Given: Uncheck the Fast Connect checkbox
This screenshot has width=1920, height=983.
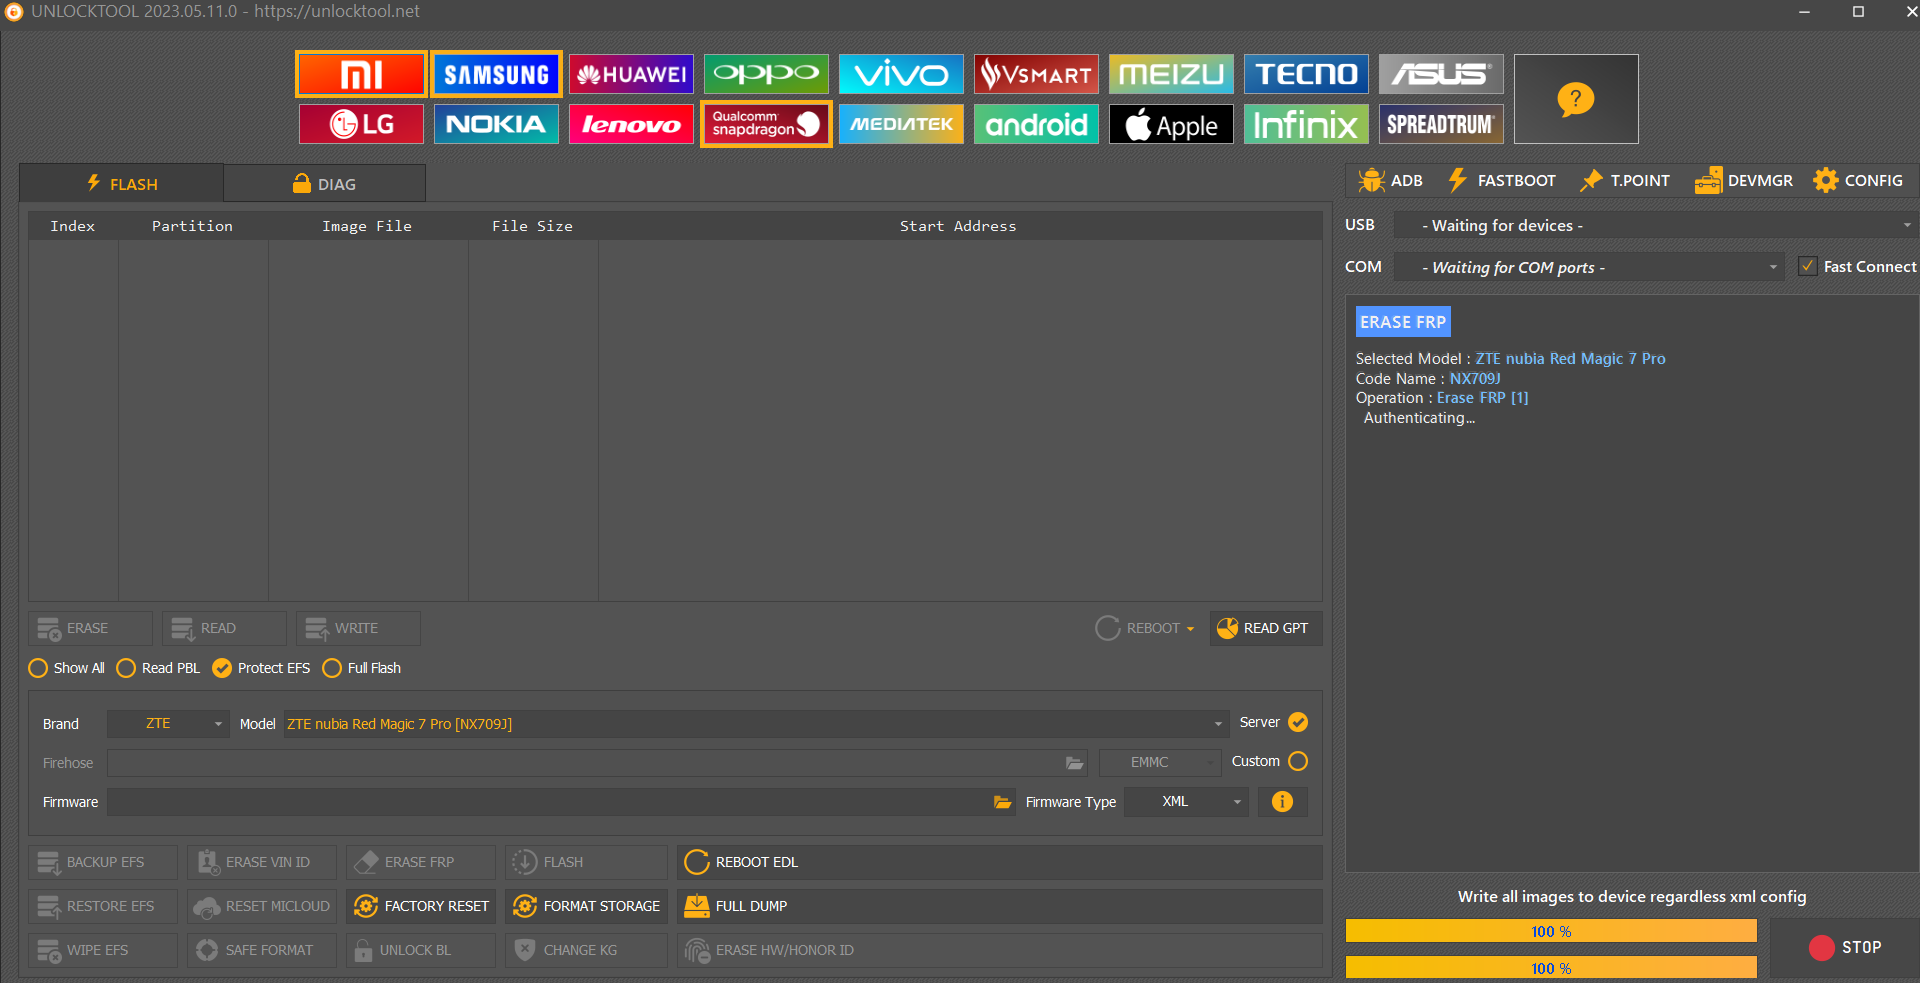Looking at the screenshot, I should [x=1808, y=266].
